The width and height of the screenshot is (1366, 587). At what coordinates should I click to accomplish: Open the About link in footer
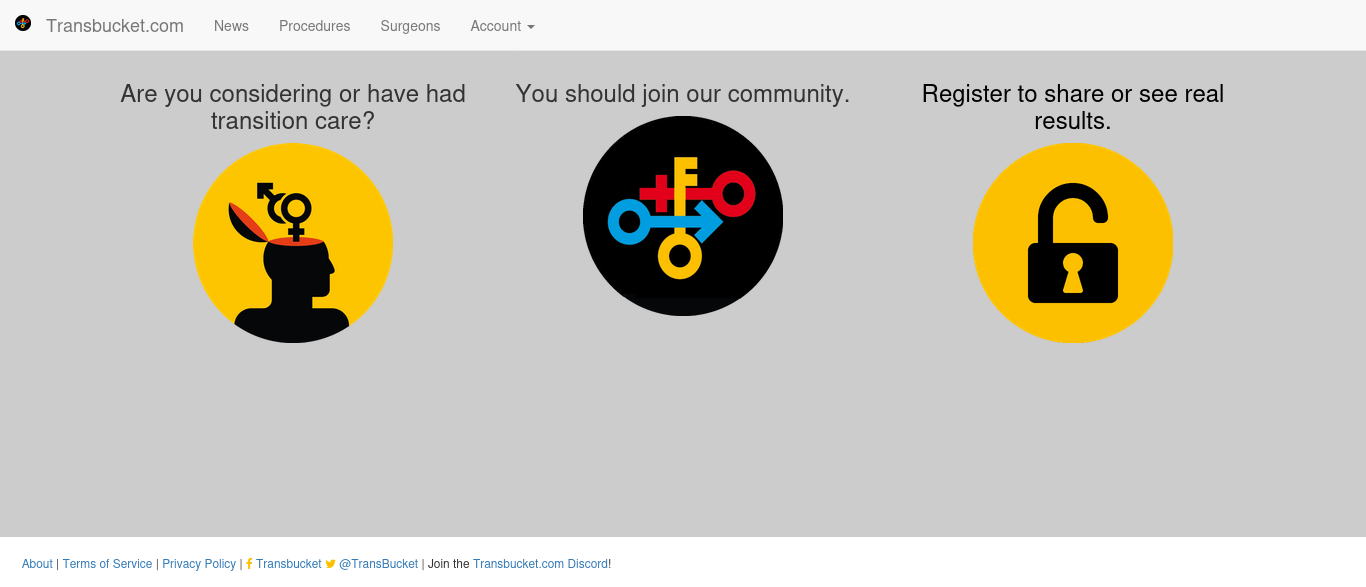coord(37,564)
